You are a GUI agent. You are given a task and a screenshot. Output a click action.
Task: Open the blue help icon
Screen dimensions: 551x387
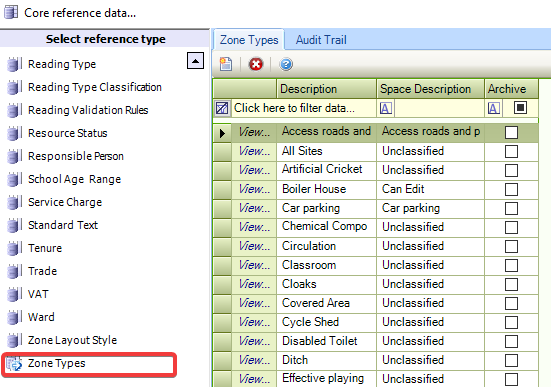click(286, 64)
